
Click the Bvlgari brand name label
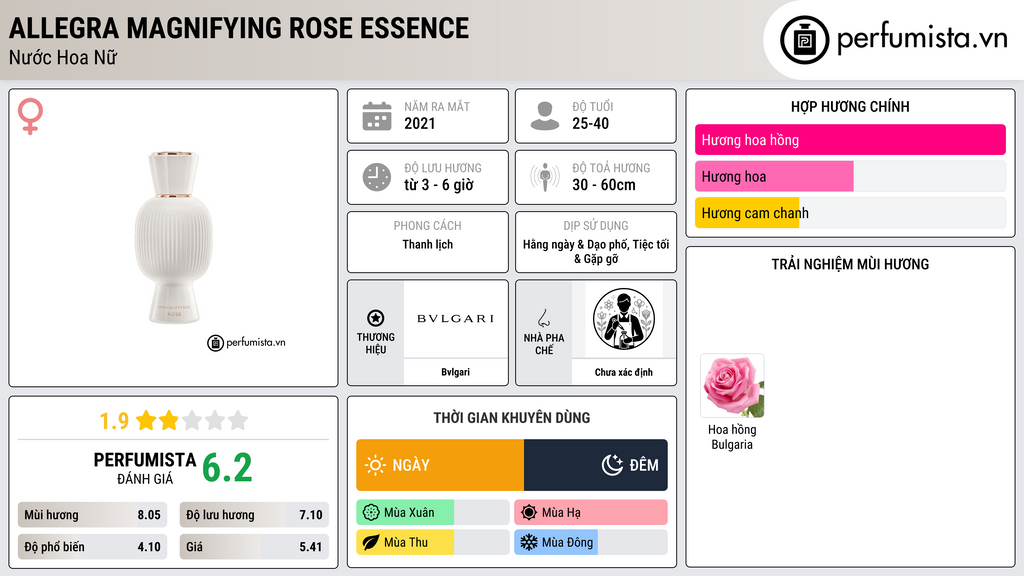coord(455,372)
